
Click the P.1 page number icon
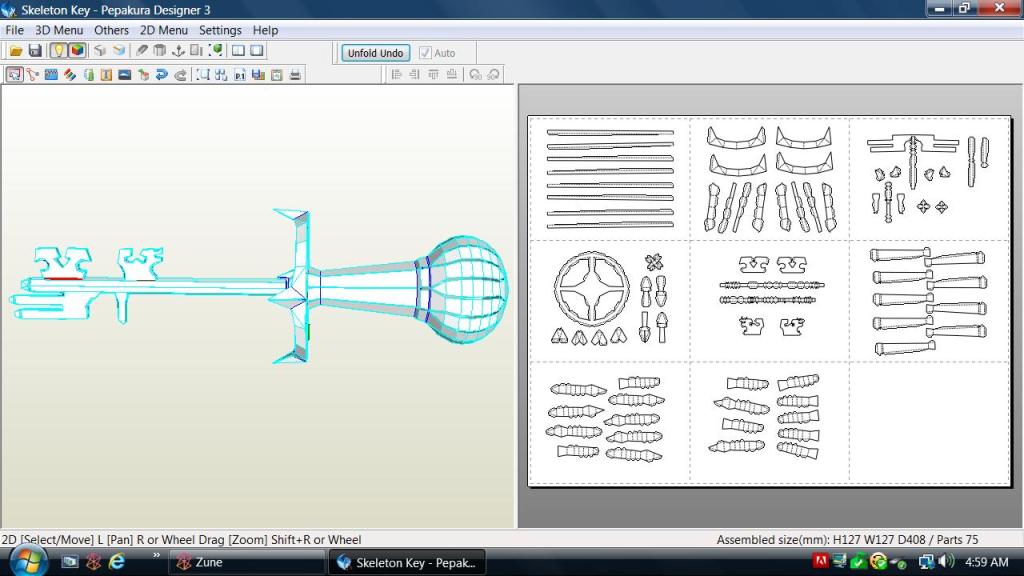pyautogui.click(x=240, y=74)
